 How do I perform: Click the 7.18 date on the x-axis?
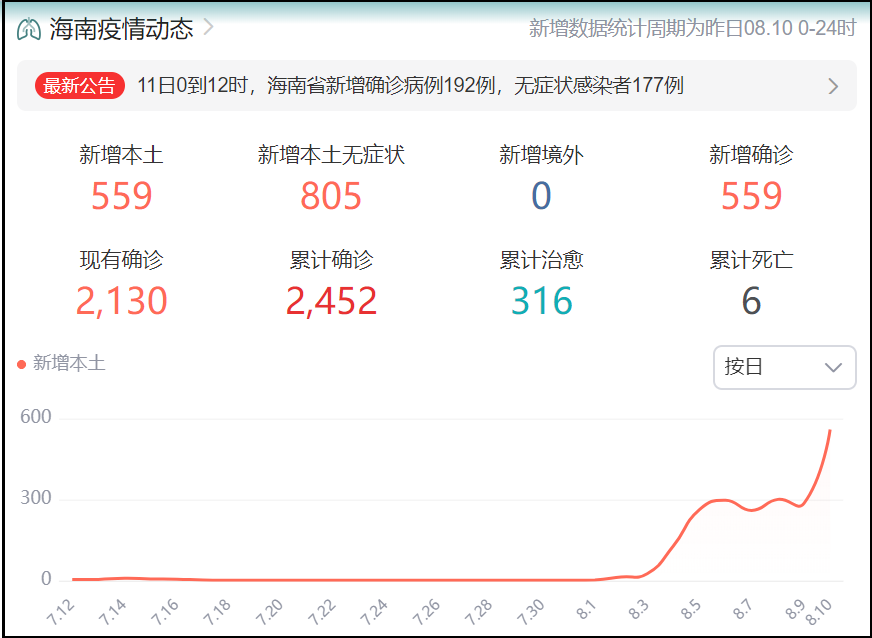click(217, 612)
